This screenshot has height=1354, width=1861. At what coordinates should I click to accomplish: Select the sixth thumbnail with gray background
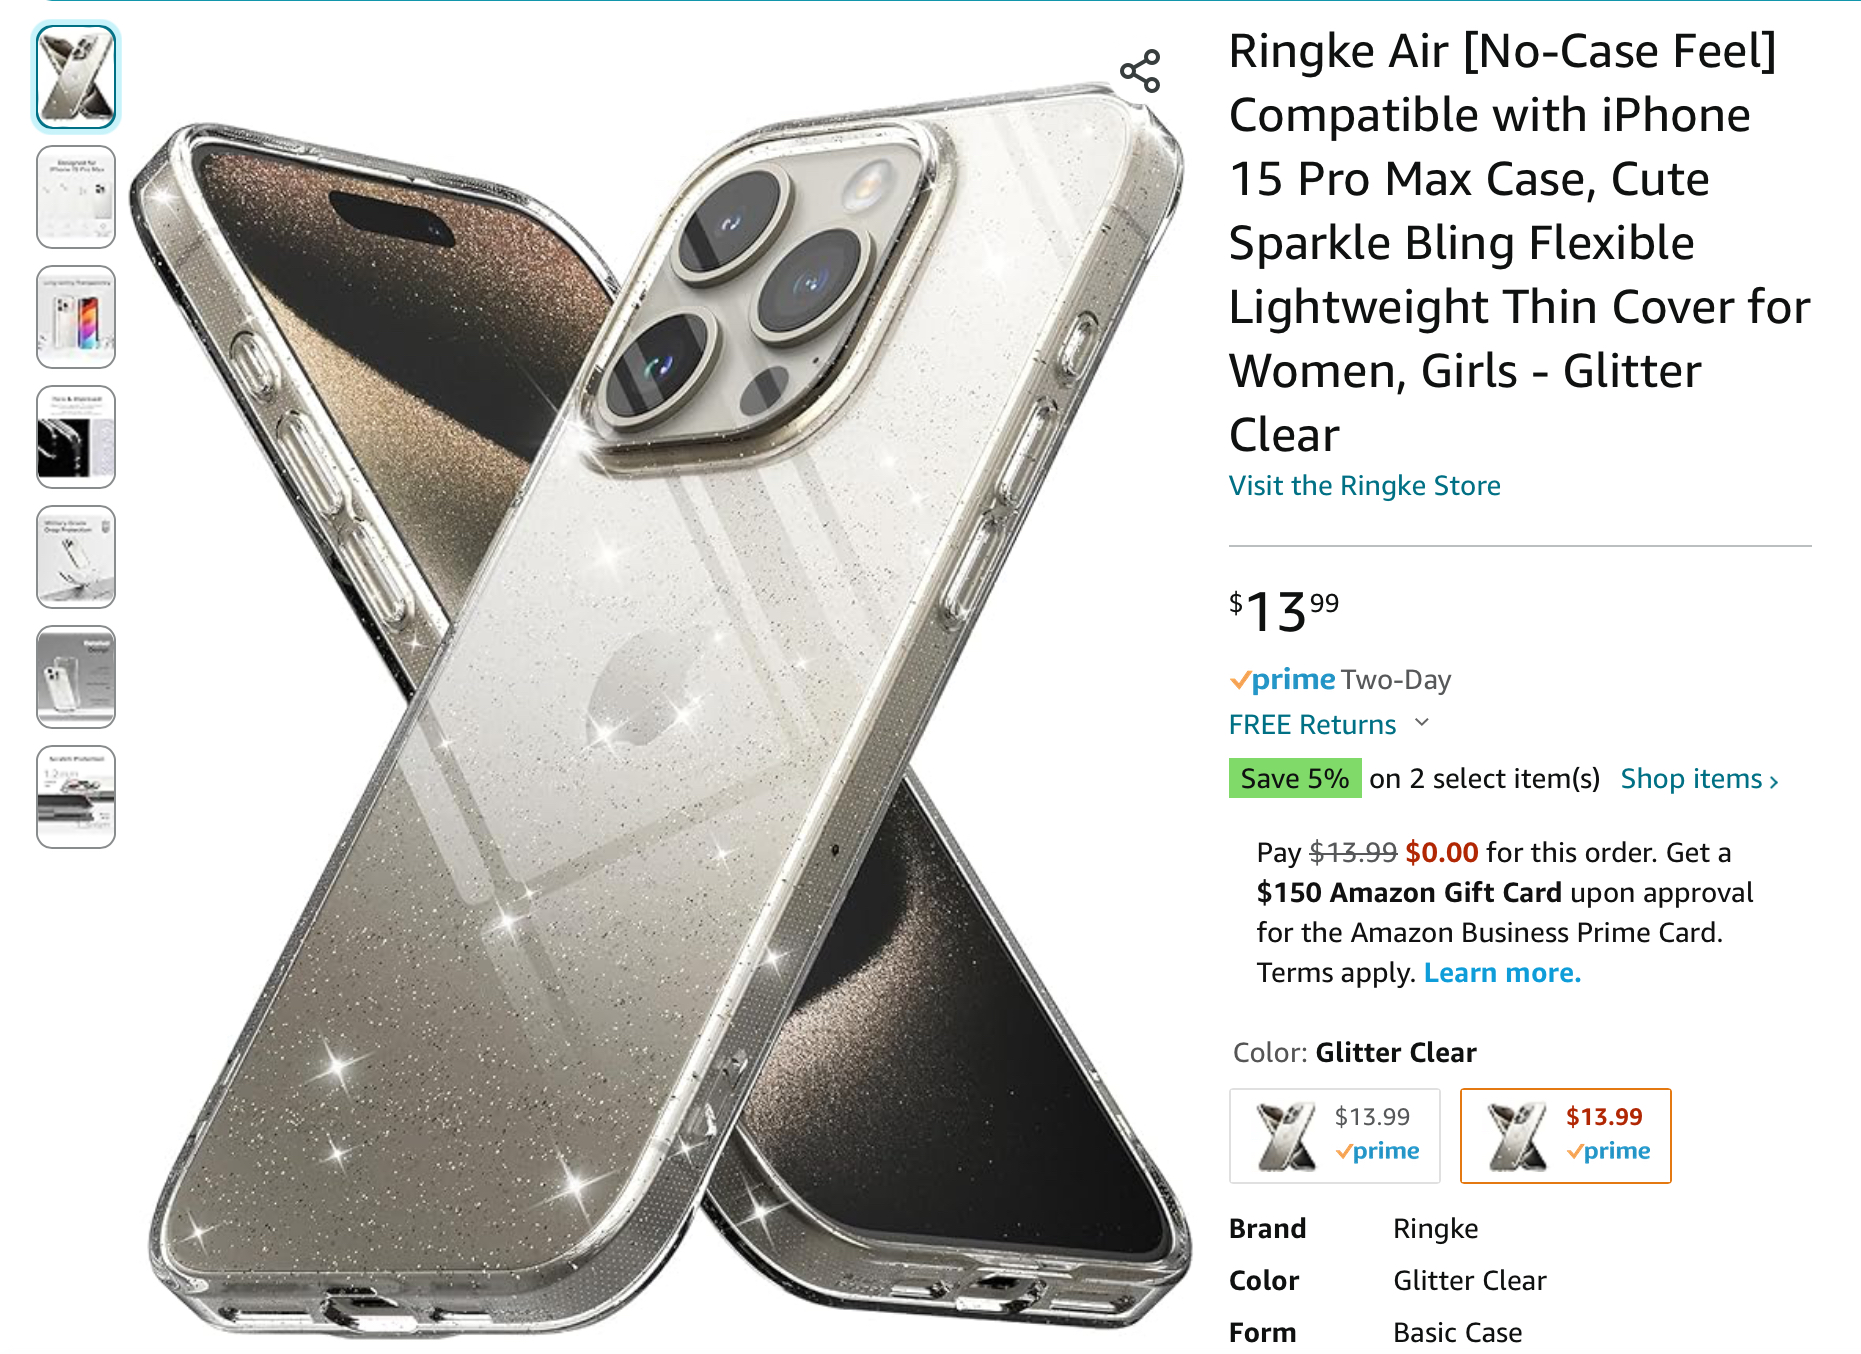point(76,677)
